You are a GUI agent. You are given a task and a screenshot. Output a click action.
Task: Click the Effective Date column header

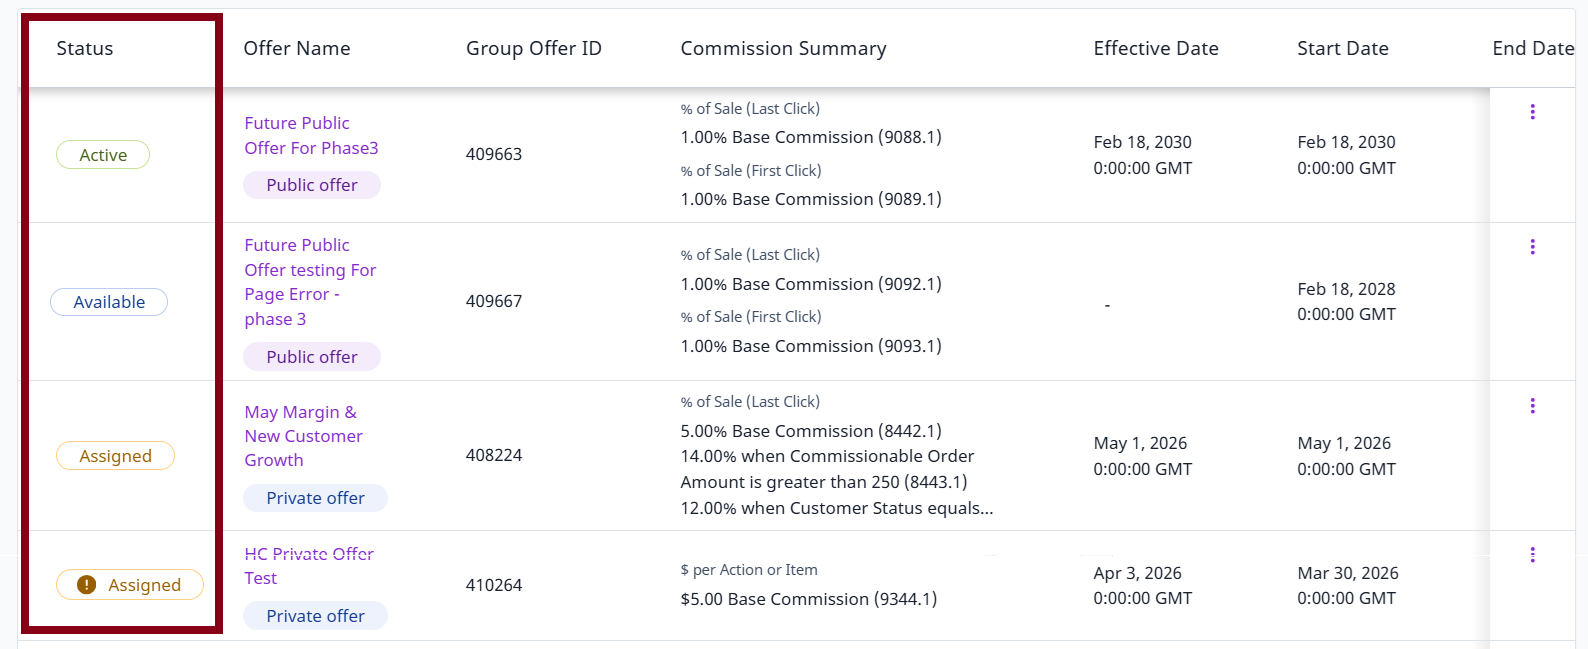pos(1156,48)
